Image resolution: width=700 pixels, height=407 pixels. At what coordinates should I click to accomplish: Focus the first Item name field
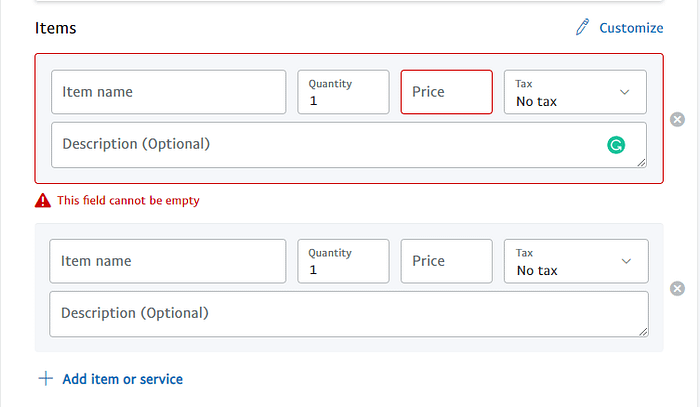tap(169, 92)
